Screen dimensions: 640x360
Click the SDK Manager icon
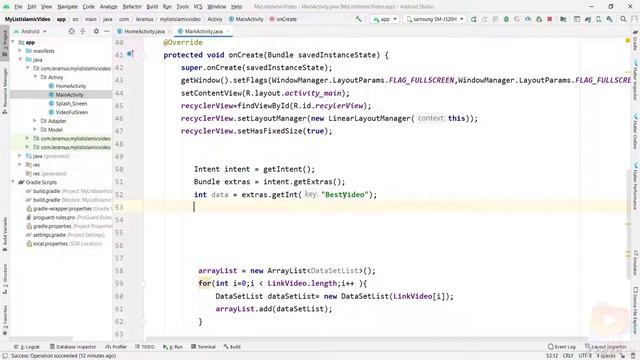[609, 19]
